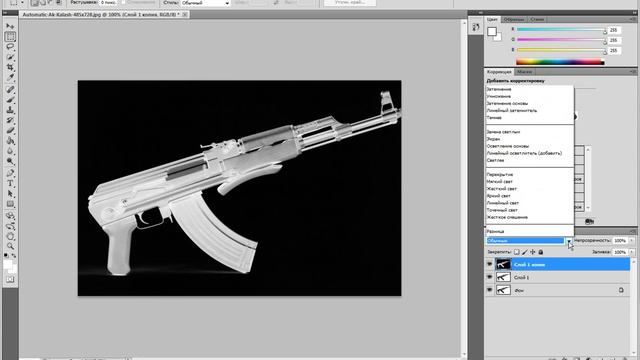
Task: Close the Automatic-Ak-Kalash document tab
Action: [x=184, y=14]
